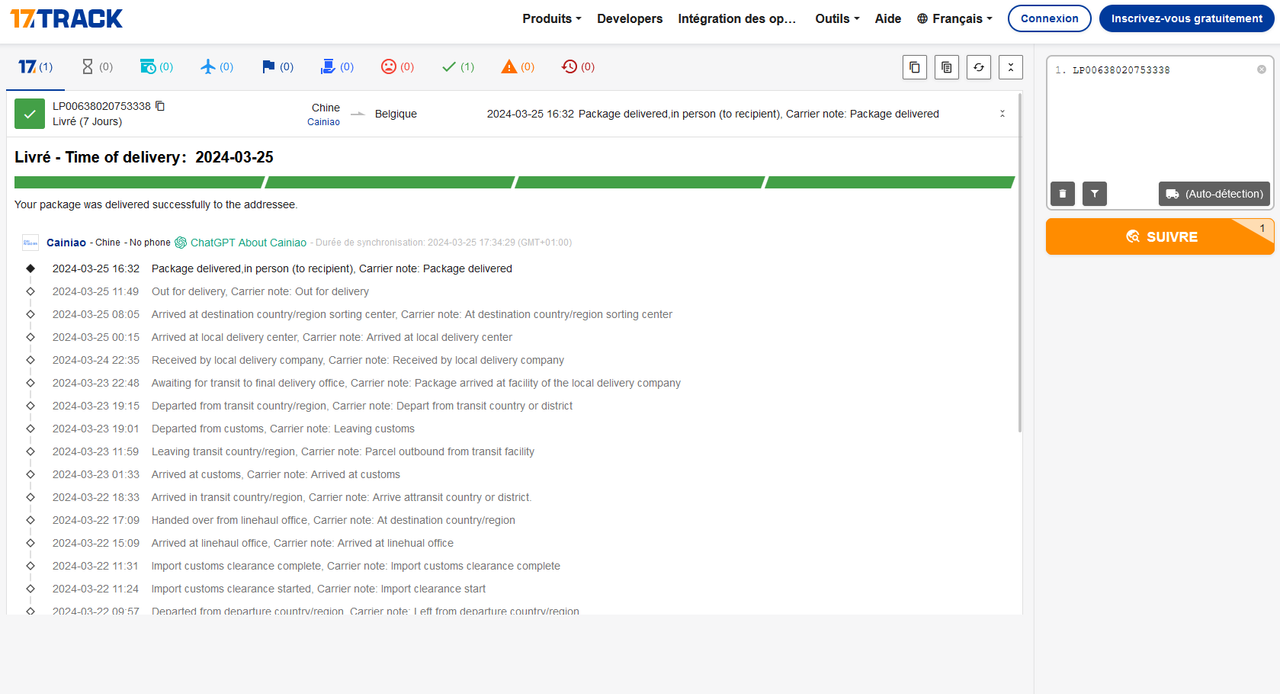Image resolution: width=1280 pixels, height=694 pixels.
Task: Copy tracking number LP00638020753338 icon
Action: point(160,106)
